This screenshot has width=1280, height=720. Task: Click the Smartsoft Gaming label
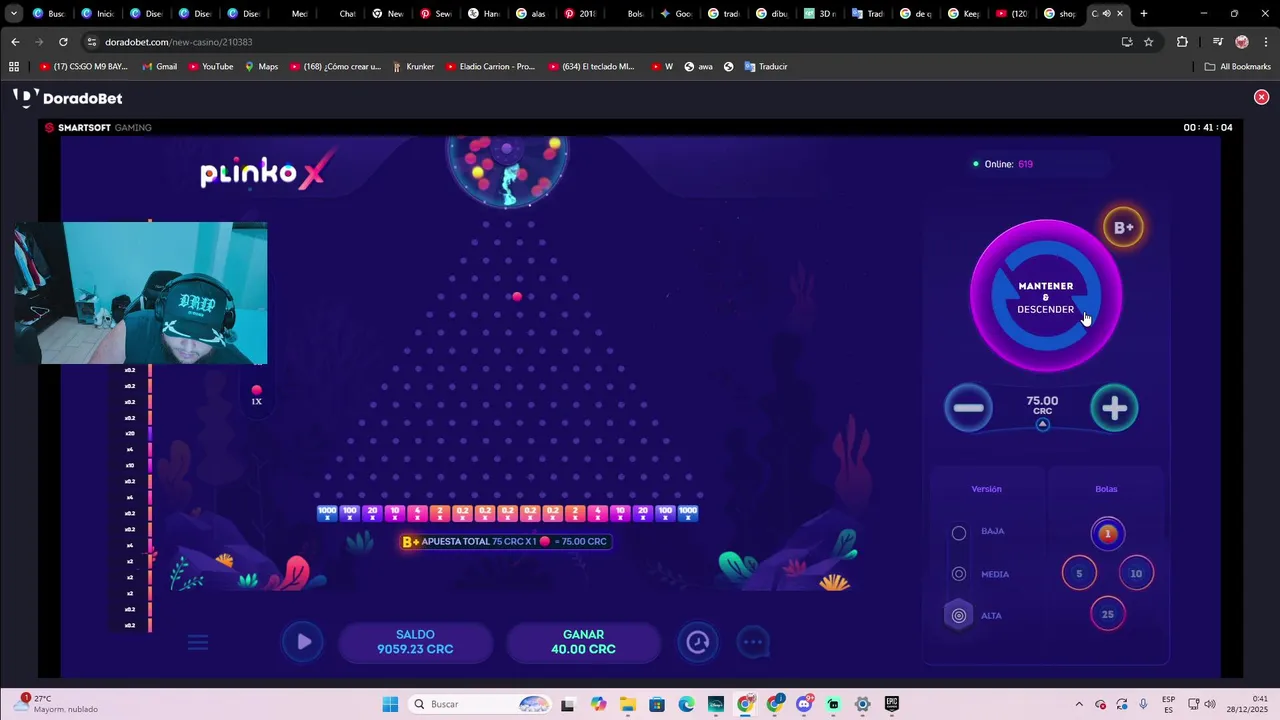point(98,128)
